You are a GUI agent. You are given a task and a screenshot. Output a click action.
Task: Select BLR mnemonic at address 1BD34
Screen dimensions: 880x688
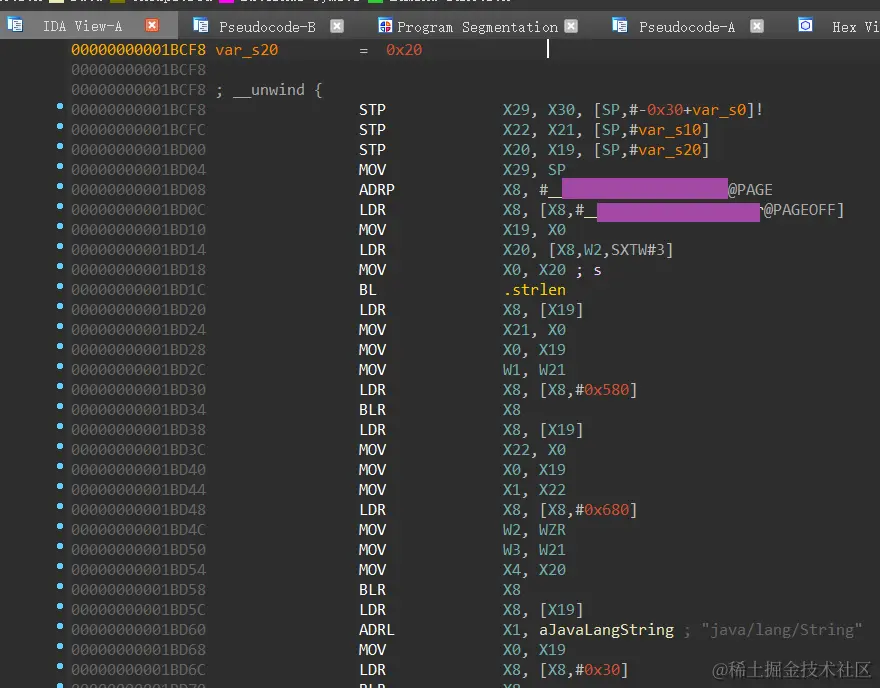[372, 410]
